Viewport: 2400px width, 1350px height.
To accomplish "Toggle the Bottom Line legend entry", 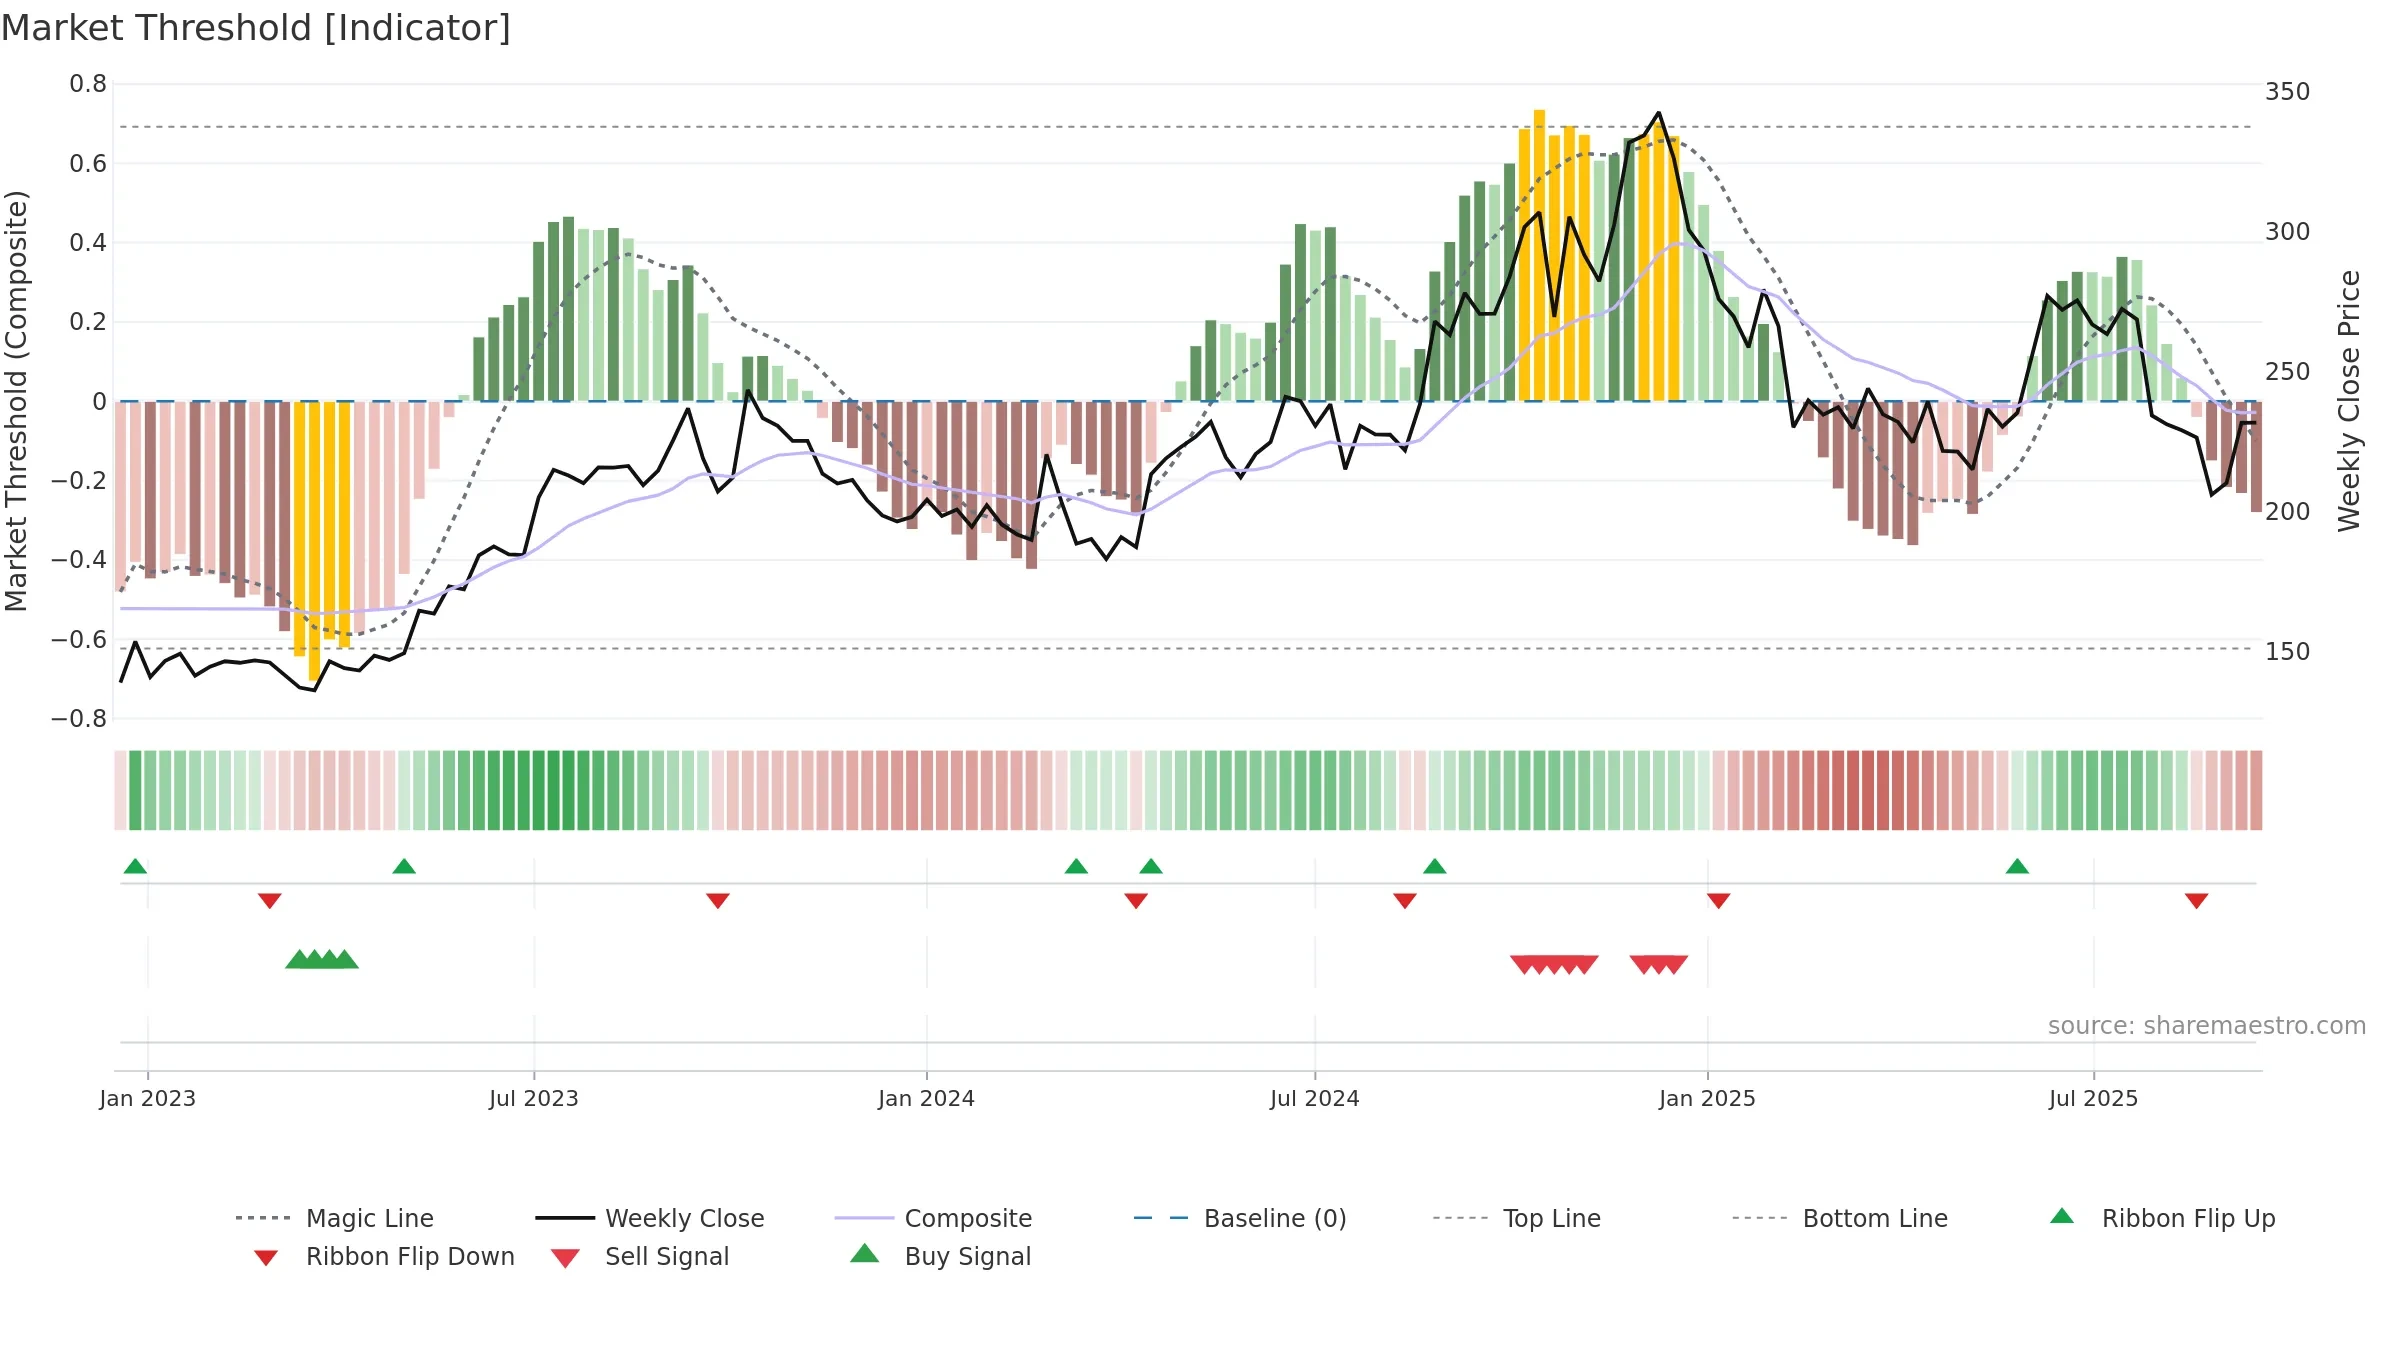I will 1840,1218.
